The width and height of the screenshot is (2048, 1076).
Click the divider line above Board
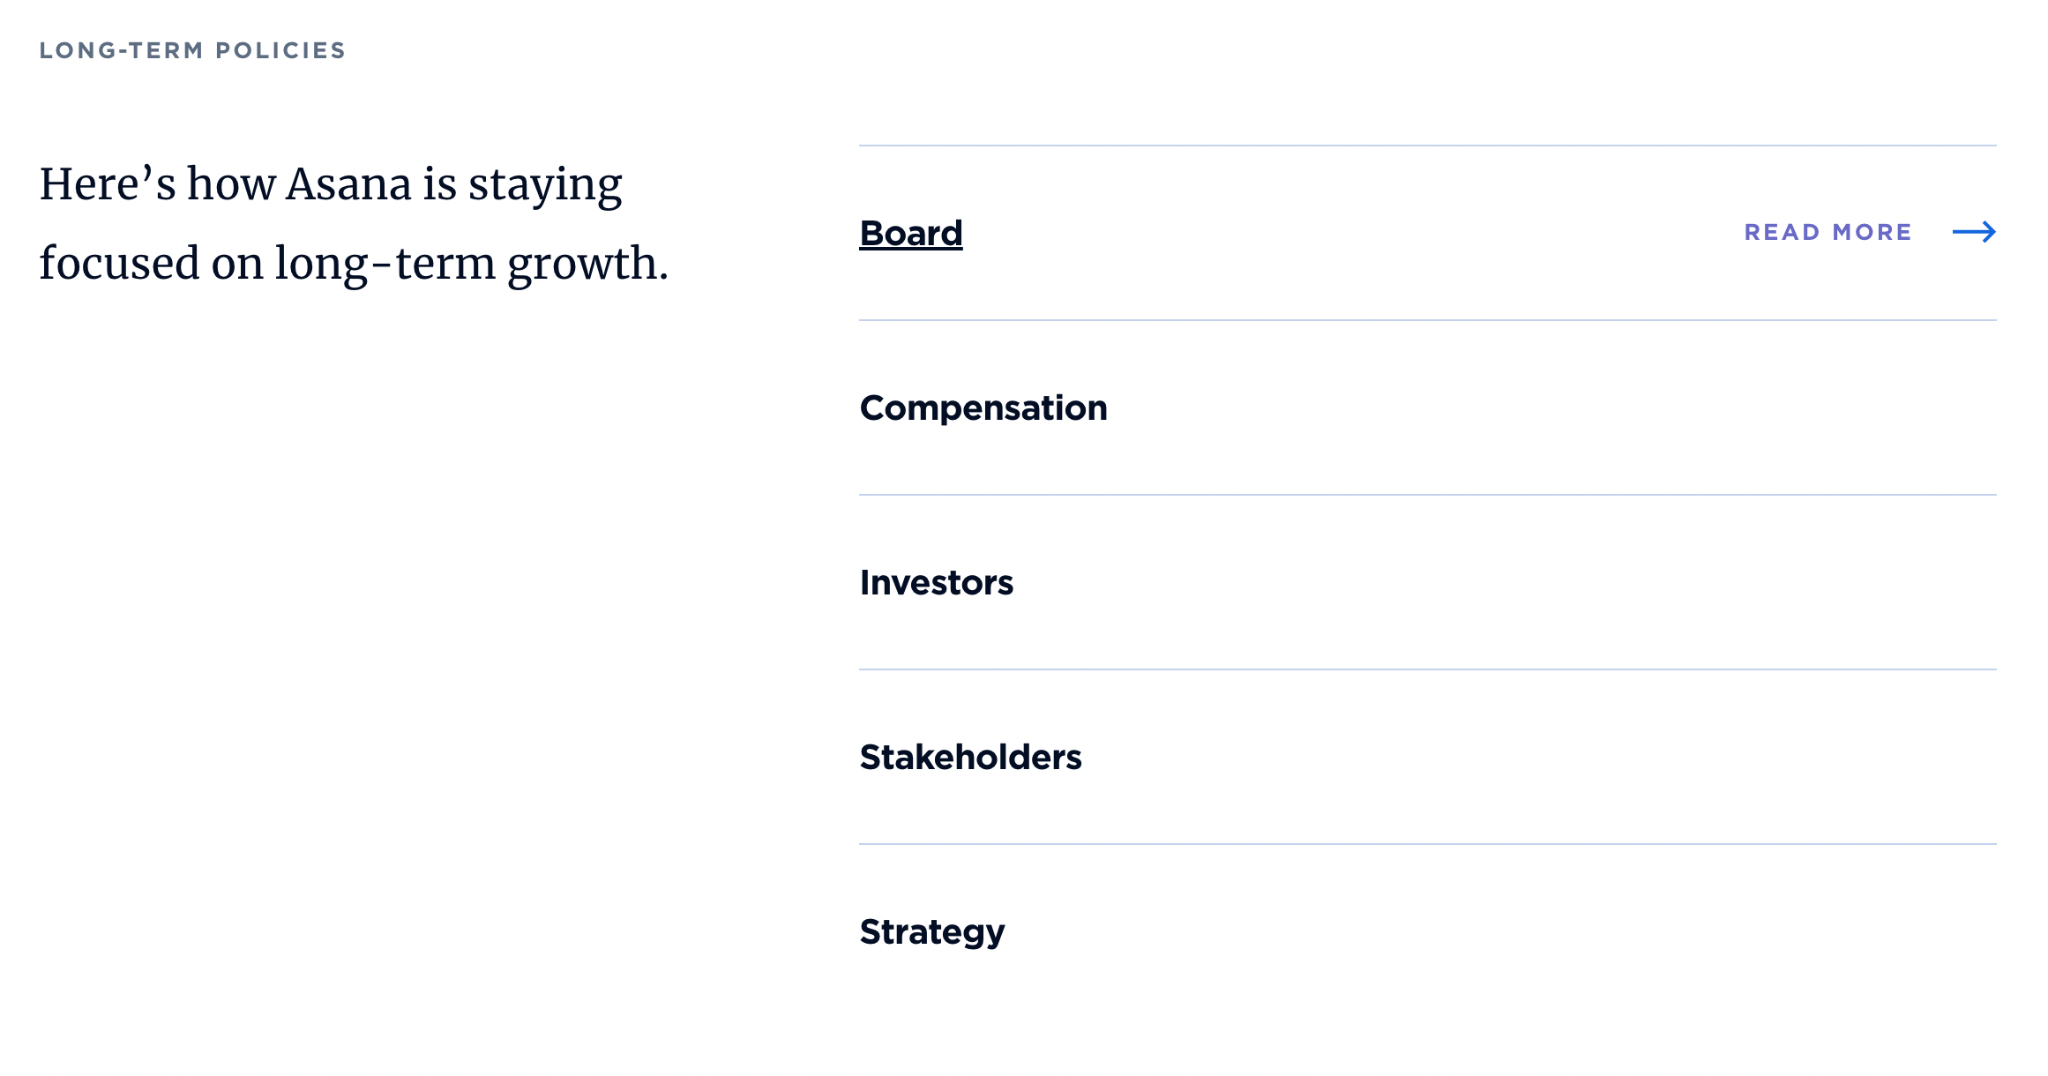click(x=1427, y=146)
